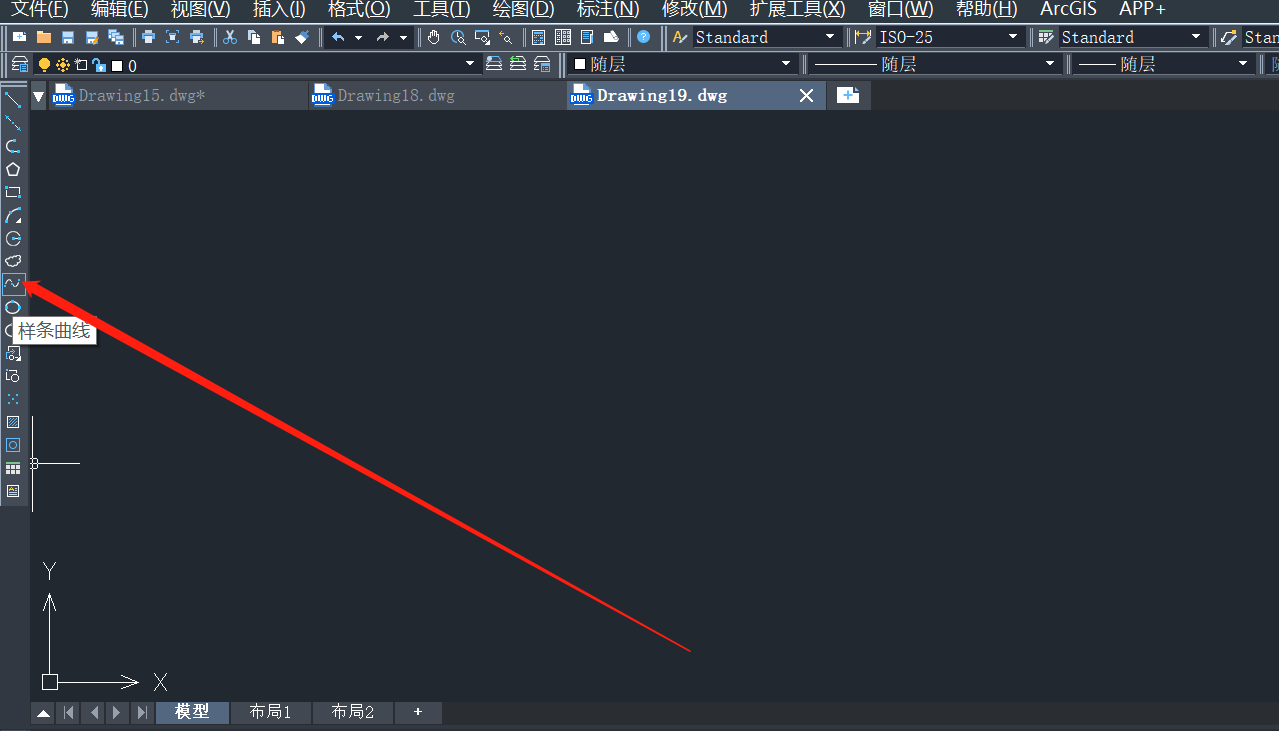Click the New drawing icon
This screenshot has width=1279, height=731.
click(19, 37)
